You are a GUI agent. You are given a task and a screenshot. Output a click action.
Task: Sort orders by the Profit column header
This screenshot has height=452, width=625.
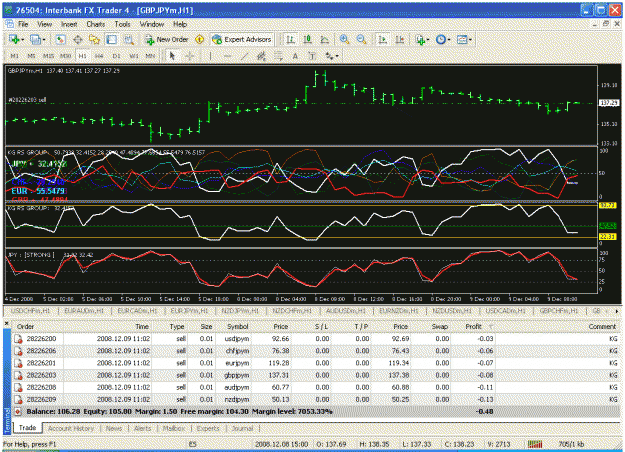(474, 327)
